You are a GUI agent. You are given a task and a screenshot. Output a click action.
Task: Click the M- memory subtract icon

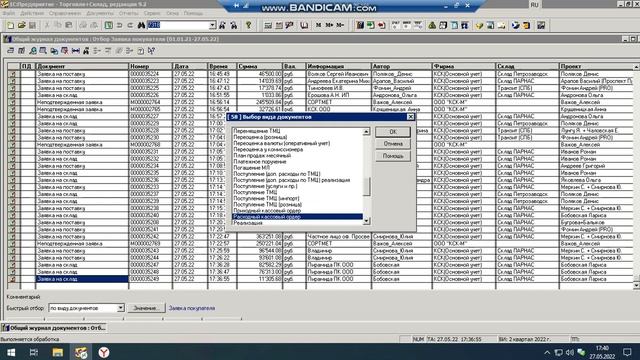pos(340,25)
